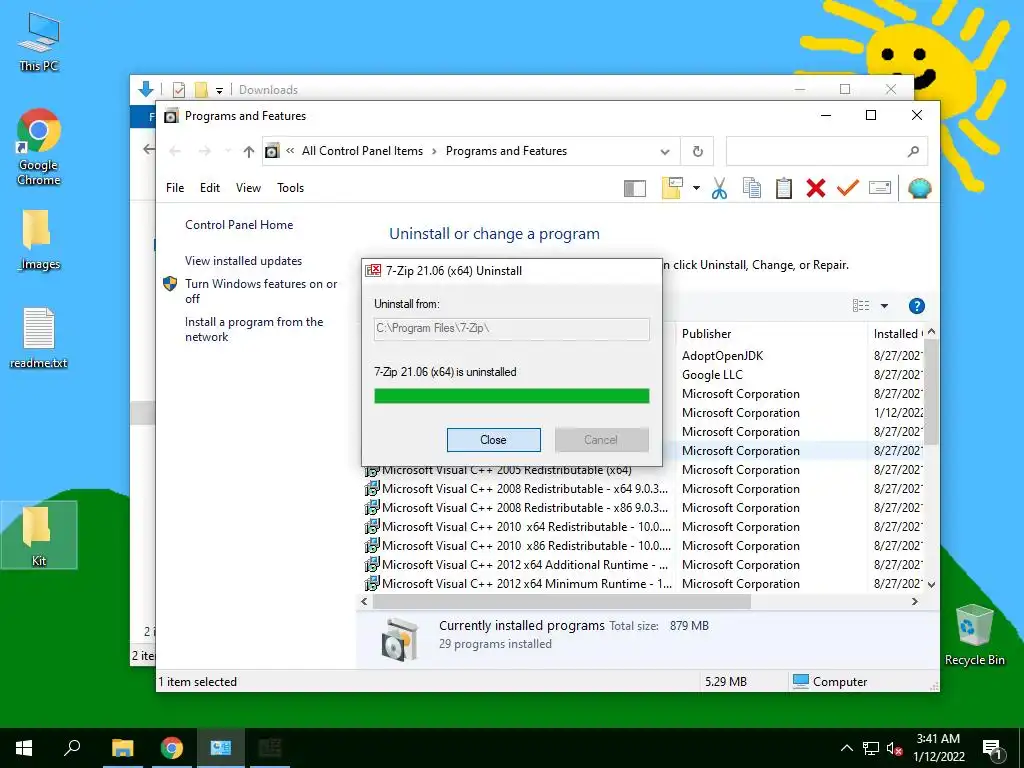
Task: Toggle the navigation pane layout icon
Action: coord(635,189)
